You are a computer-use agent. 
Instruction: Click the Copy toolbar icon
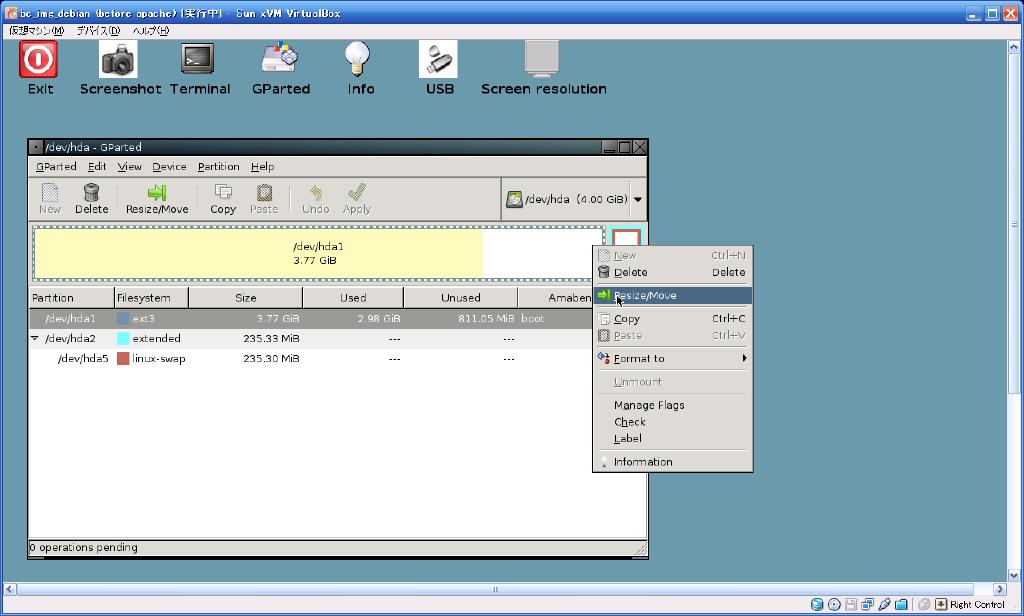click(223, 199)
